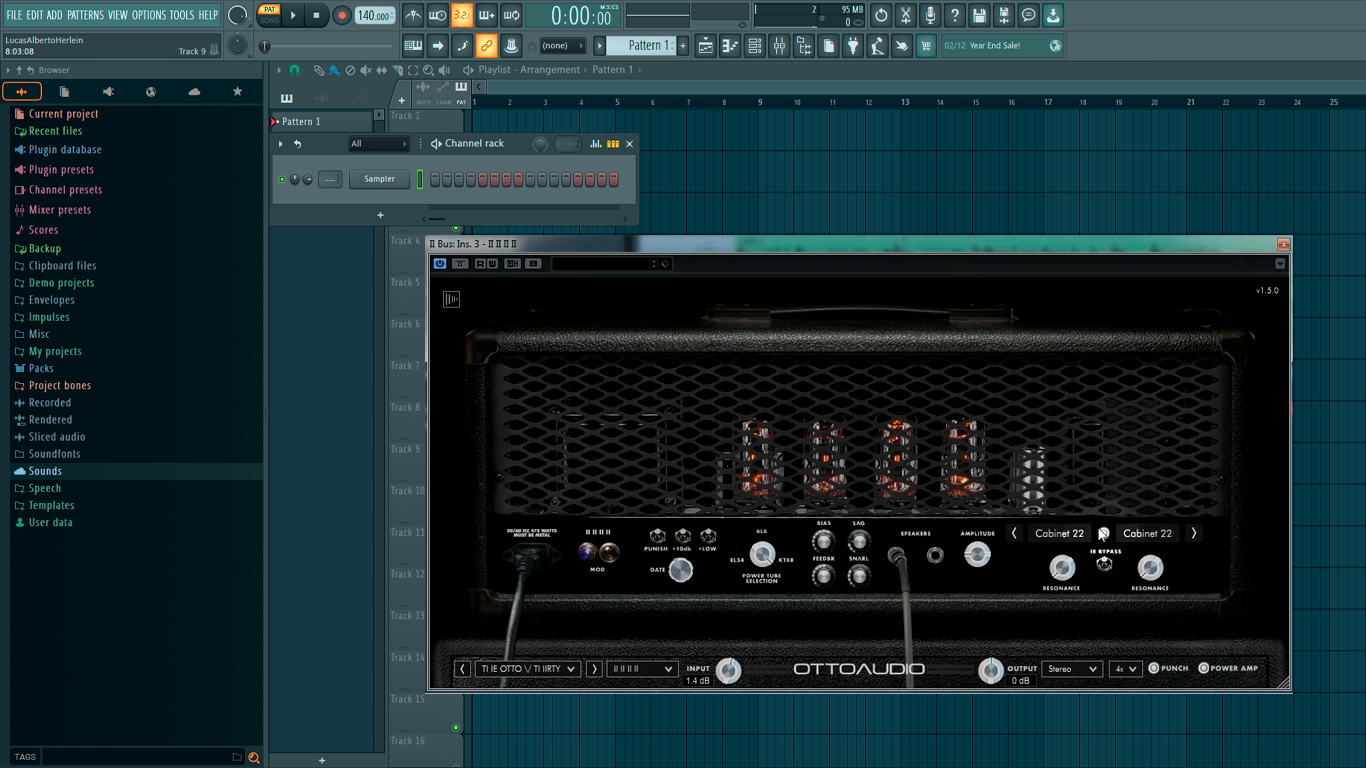
Task: Open the Mixer from the toolbar
Action: pyautogui.click(x=779, y=45)
